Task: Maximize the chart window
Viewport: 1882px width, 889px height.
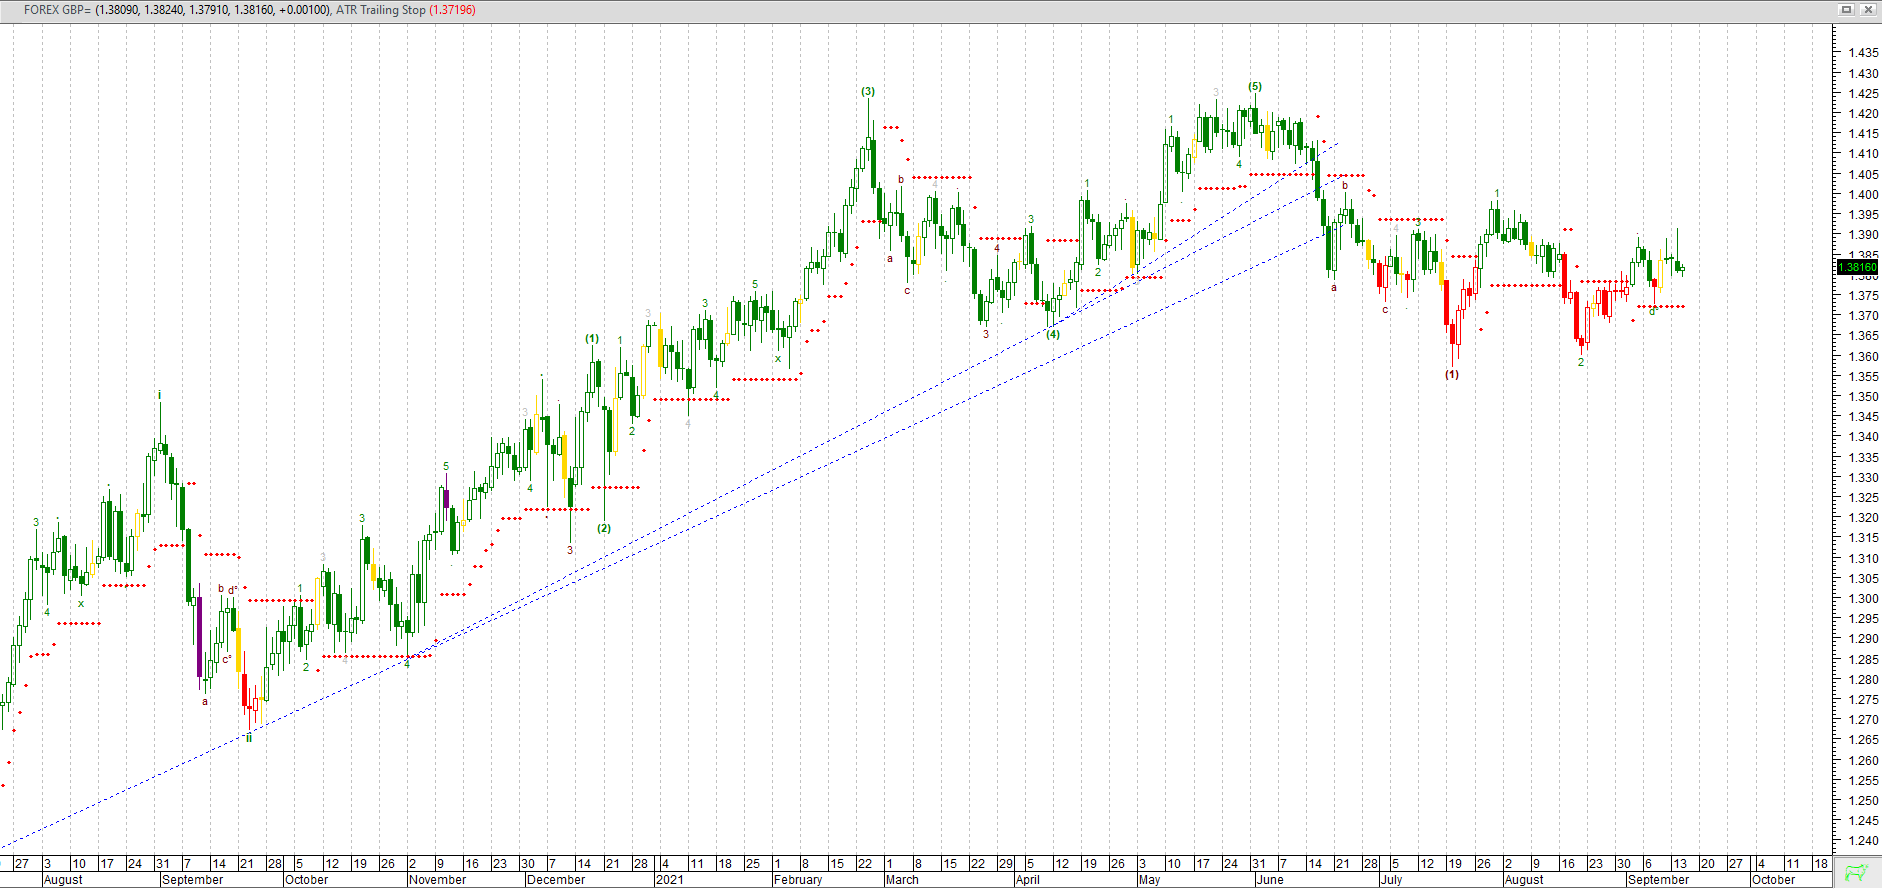Action: click(1846, 9)
